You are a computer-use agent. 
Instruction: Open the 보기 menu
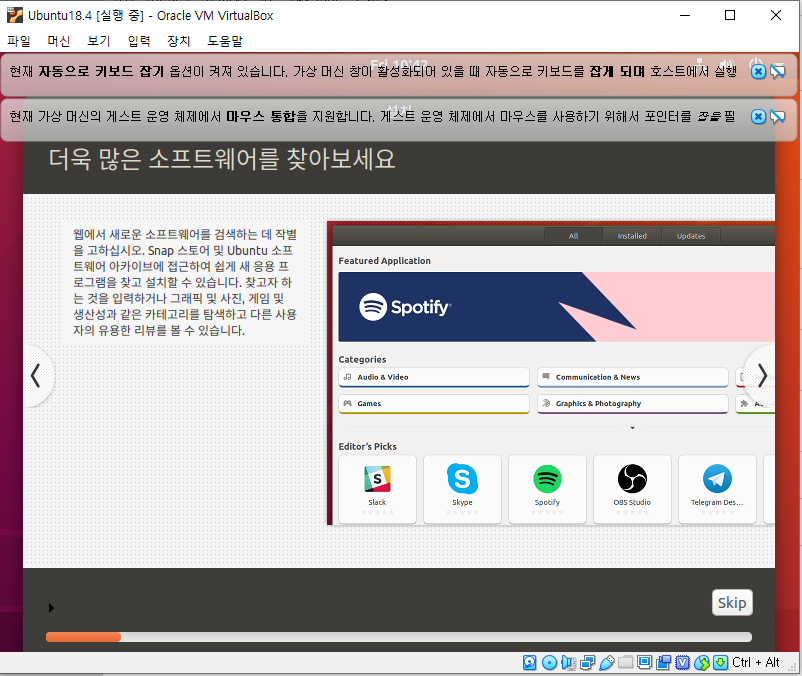coord(99,41)
